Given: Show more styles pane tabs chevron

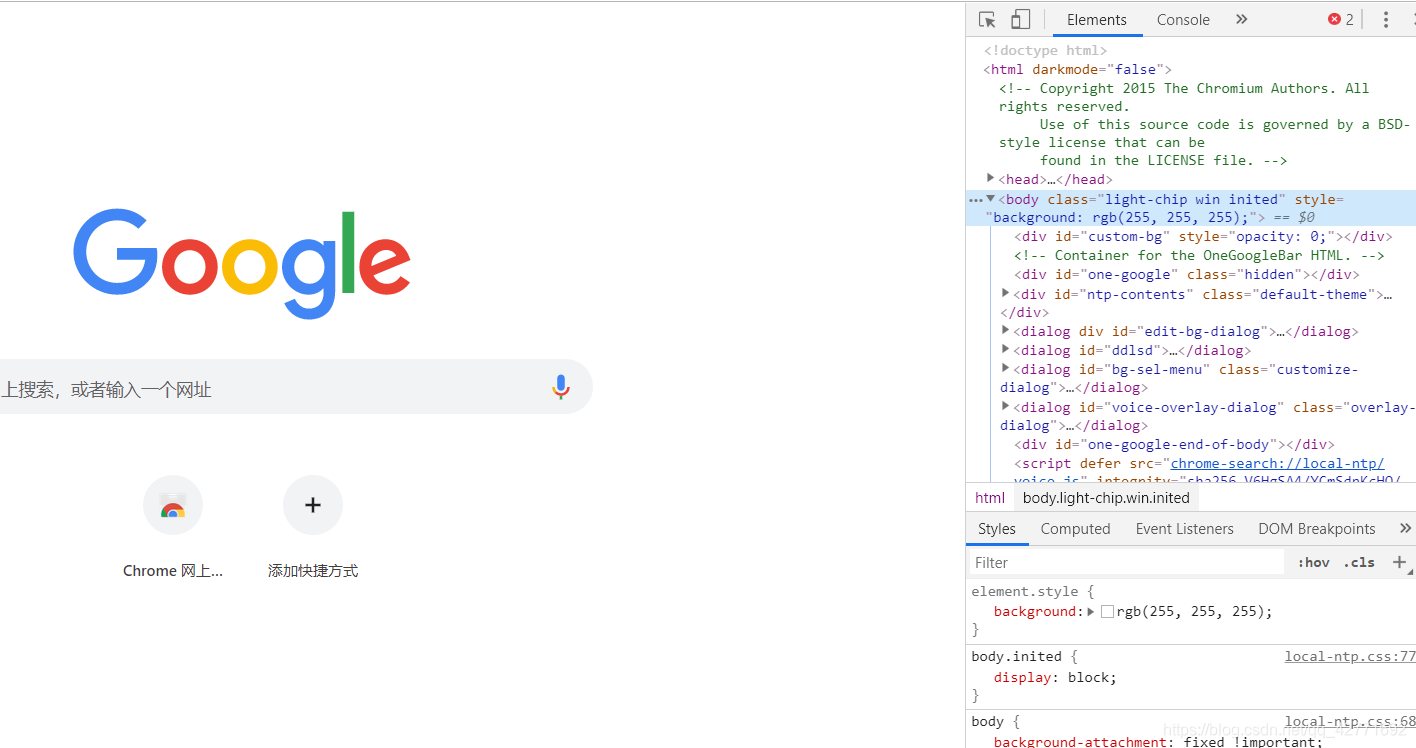Looking at the screenshot, I should pos(1405,528).
